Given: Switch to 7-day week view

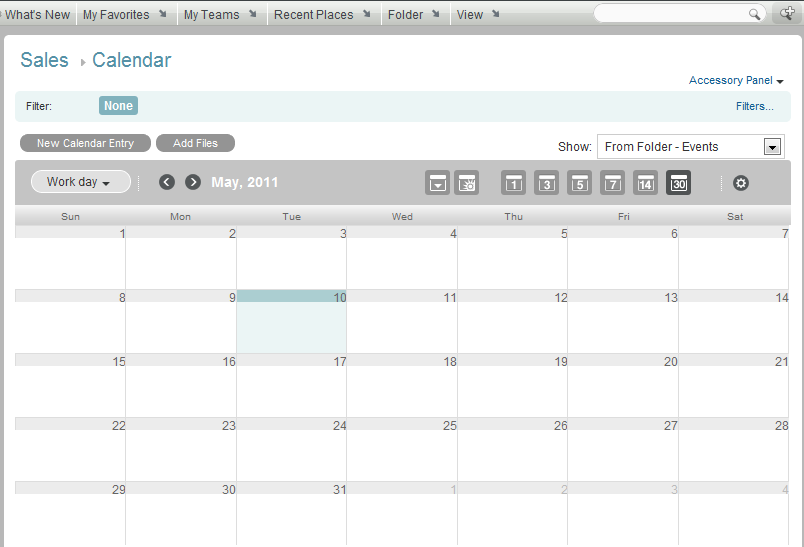Looking at the screenshot, I should click(612, 183).
